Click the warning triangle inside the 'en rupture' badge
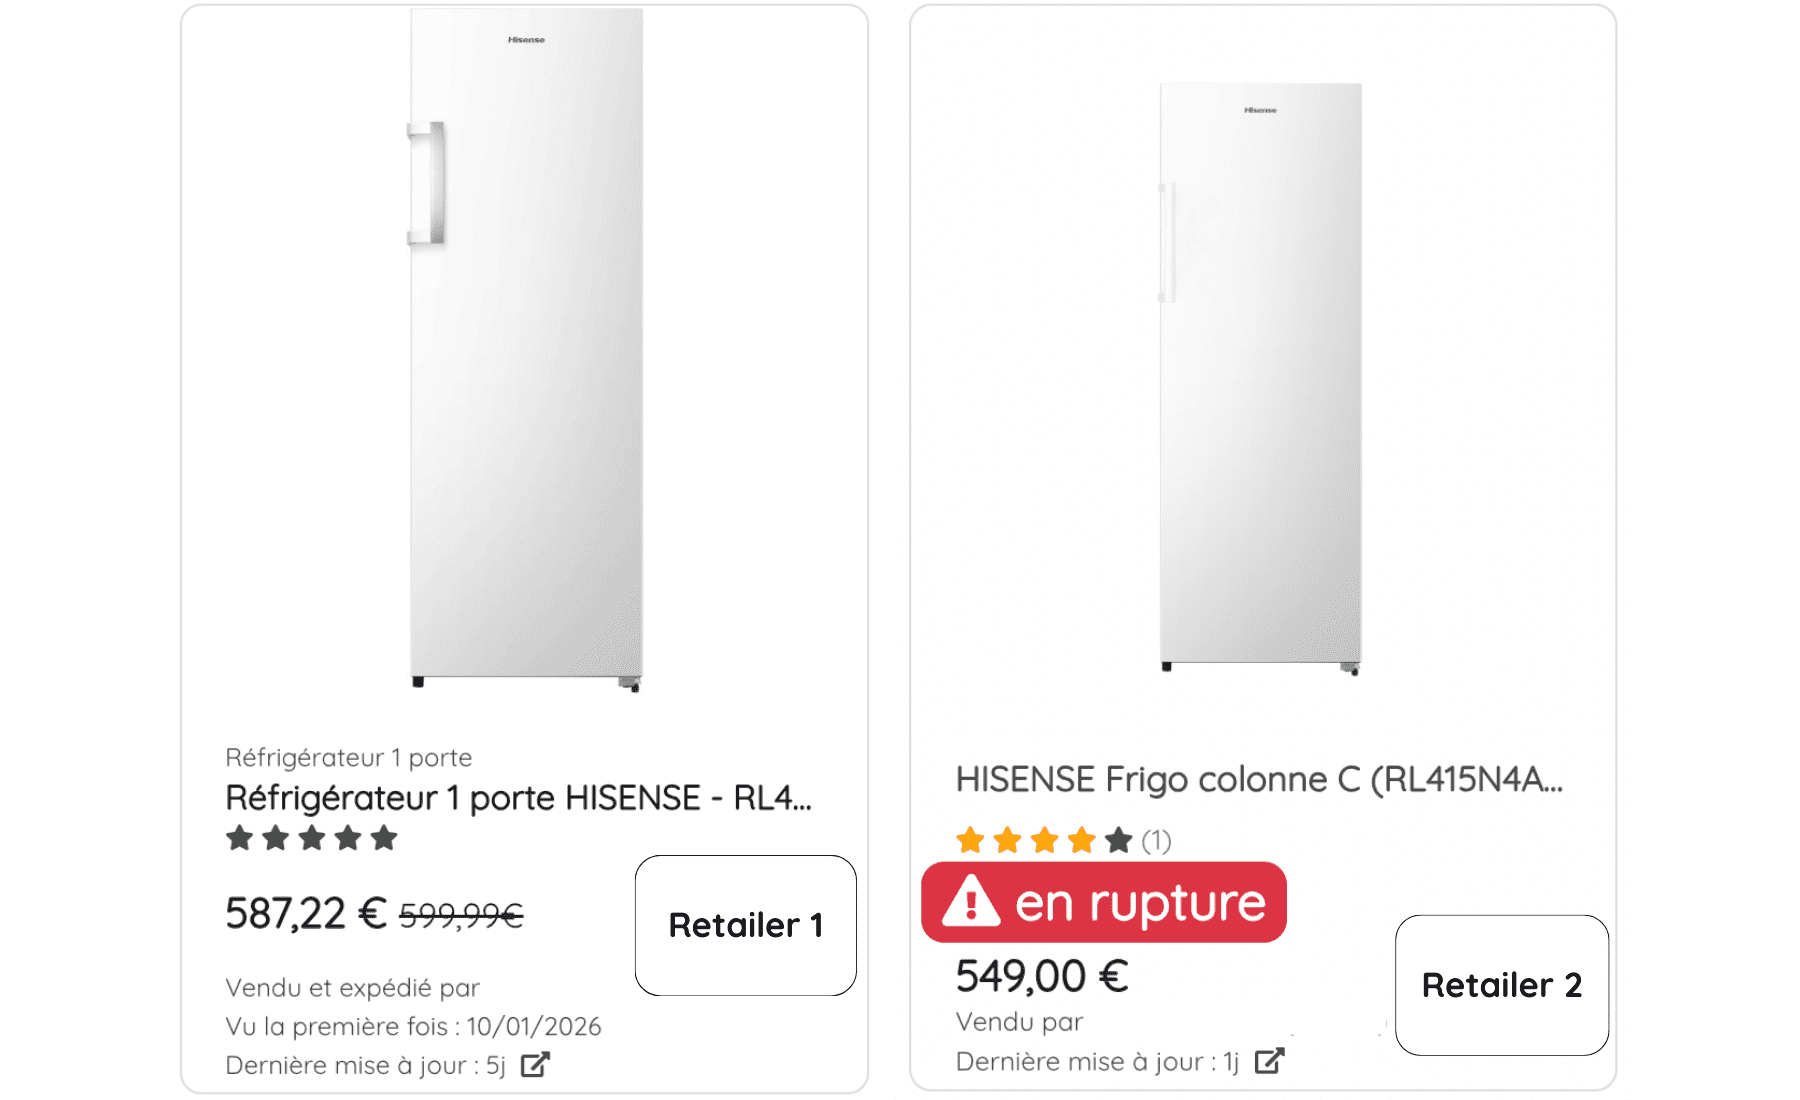 (971, 903)
